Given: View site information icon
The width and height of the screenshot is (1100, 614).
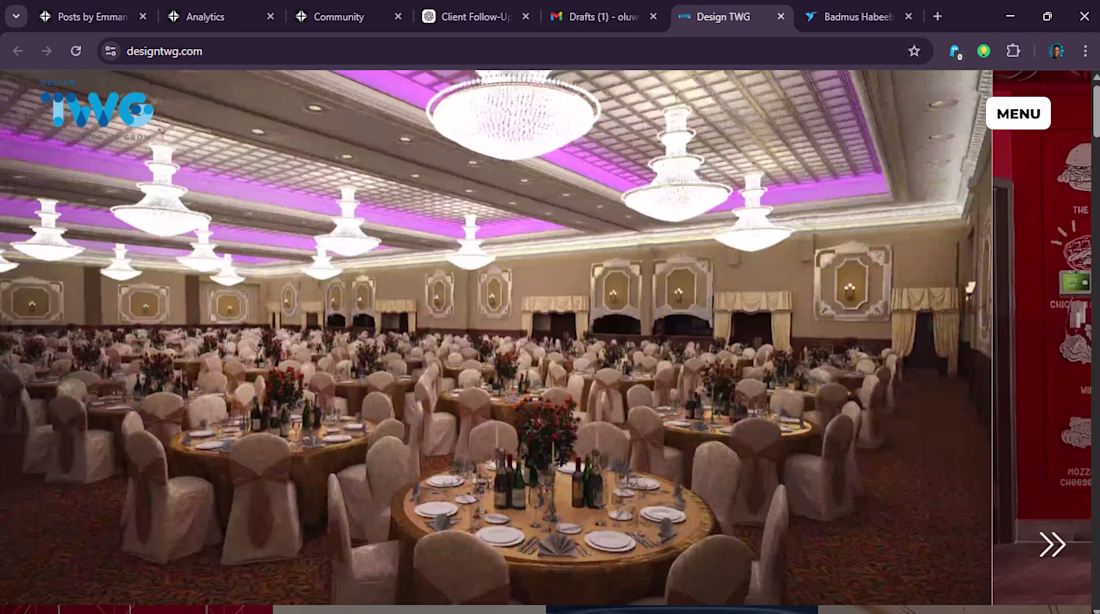Looking at the screenshot, I should 111,51.
